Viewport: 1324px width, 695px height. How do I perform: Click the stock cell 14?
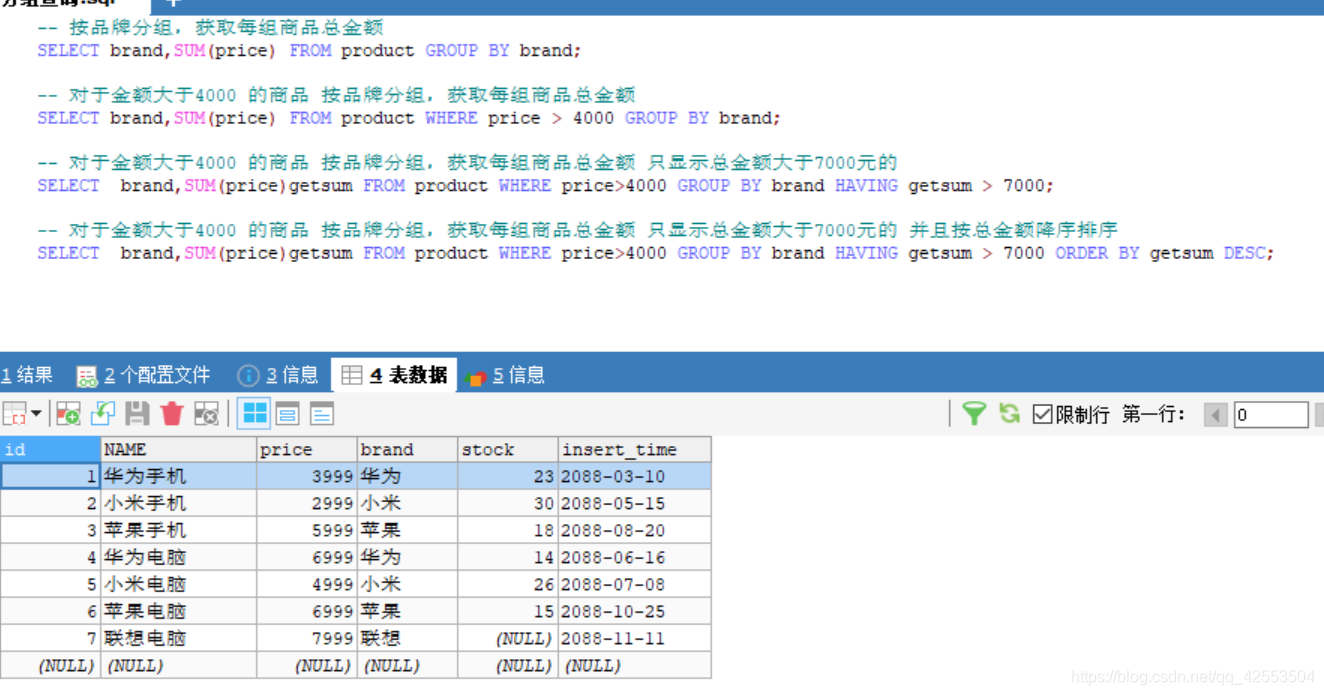pyautogui.click(x=508, y=558)
